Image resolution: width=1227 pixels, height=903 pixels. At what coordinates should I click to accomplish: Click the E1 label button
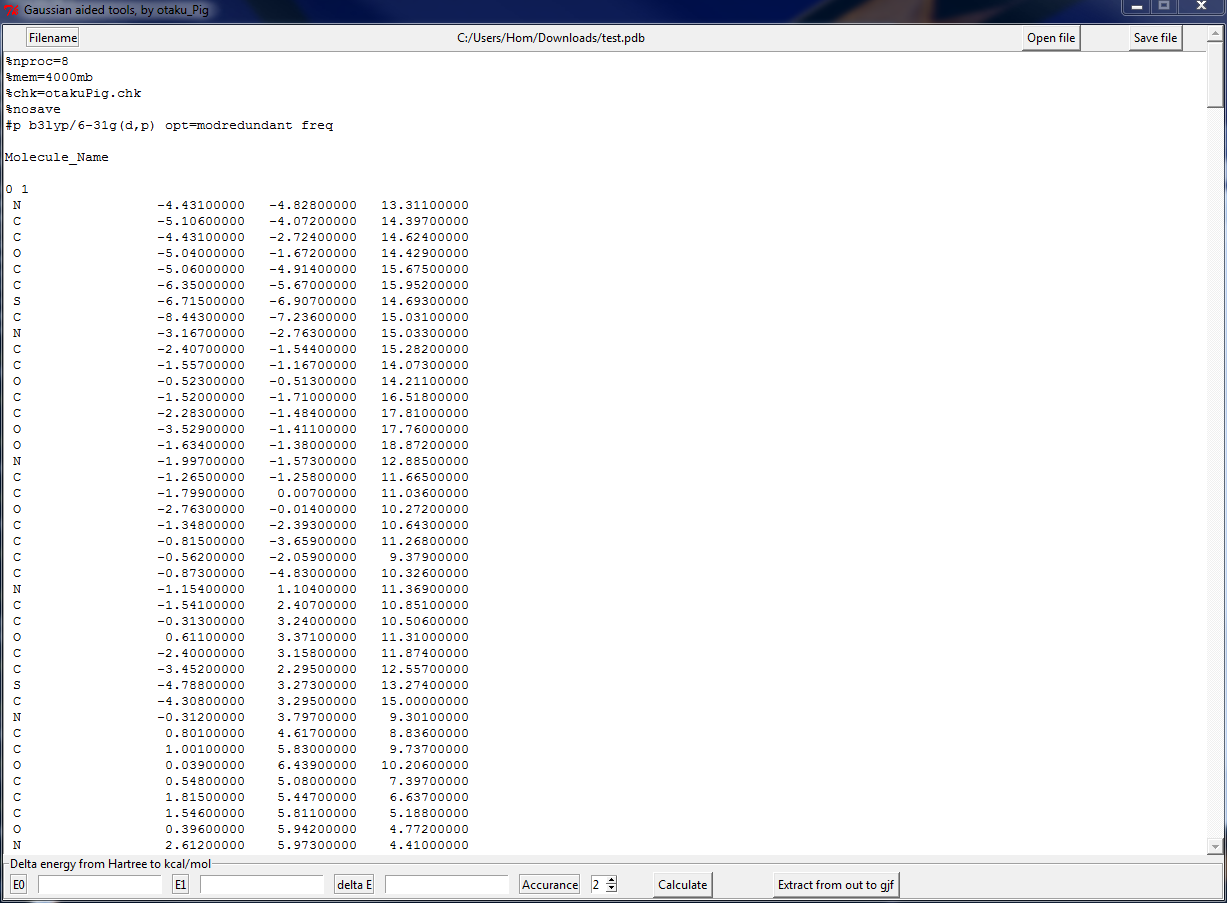181,884
